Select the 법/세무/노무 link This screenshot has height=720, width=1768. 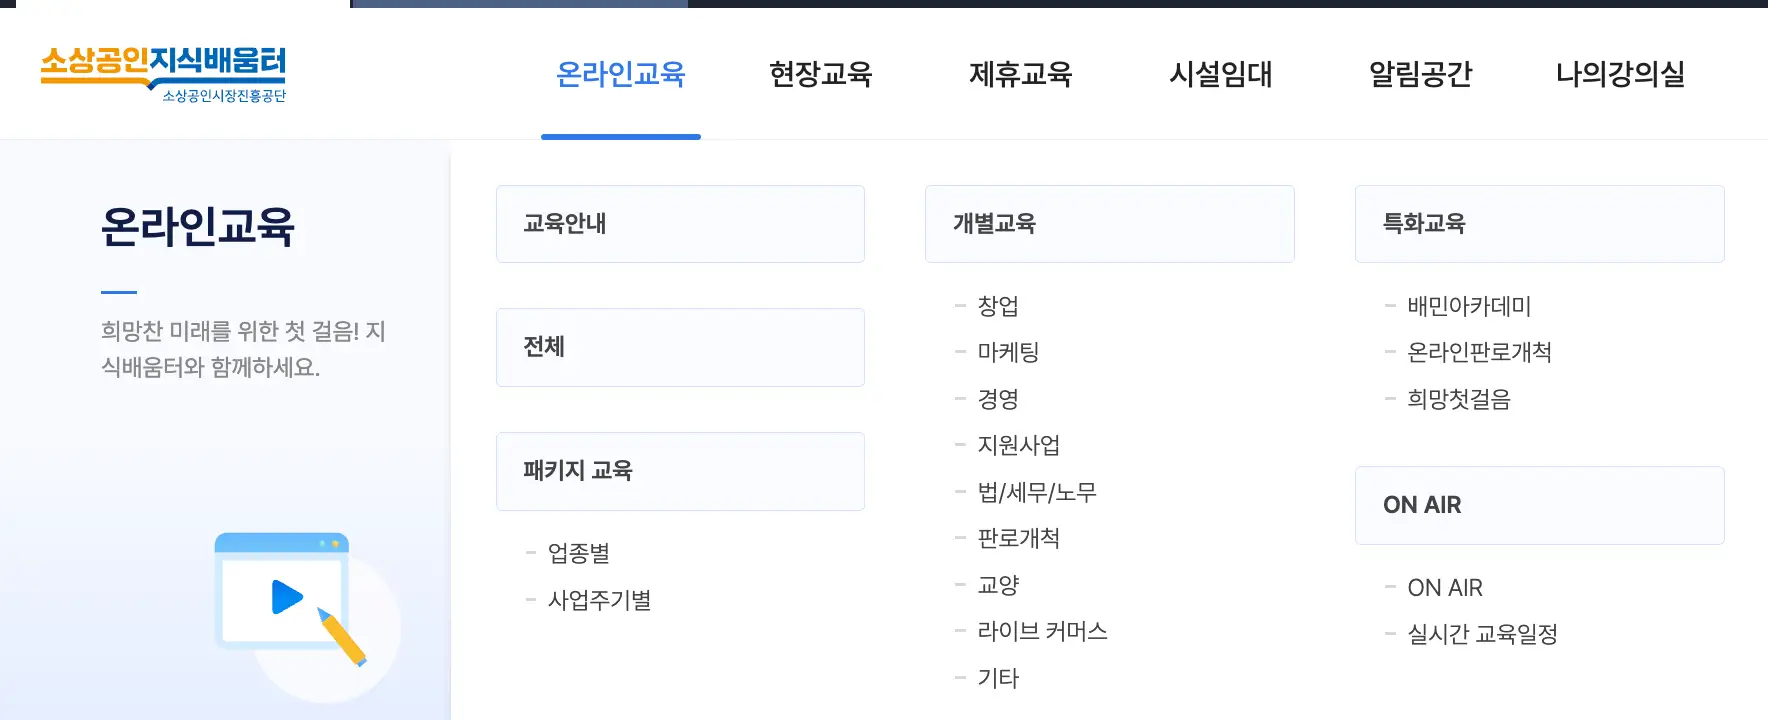1038,491
